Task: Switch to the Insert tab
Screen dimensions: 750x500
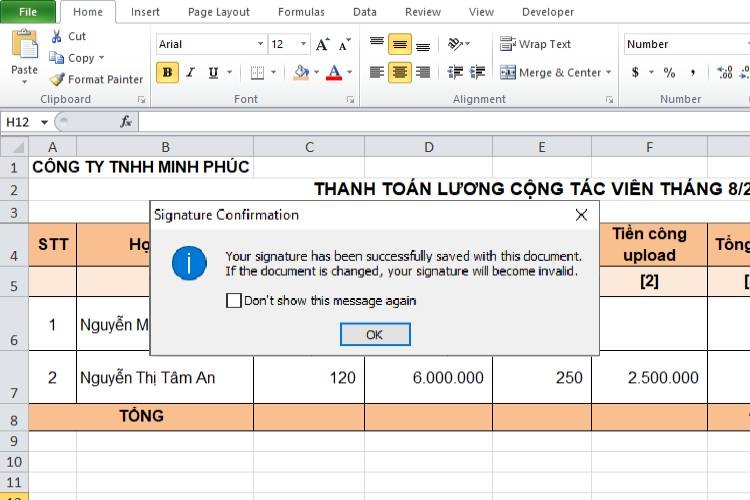Action: (x=145, y=12)
